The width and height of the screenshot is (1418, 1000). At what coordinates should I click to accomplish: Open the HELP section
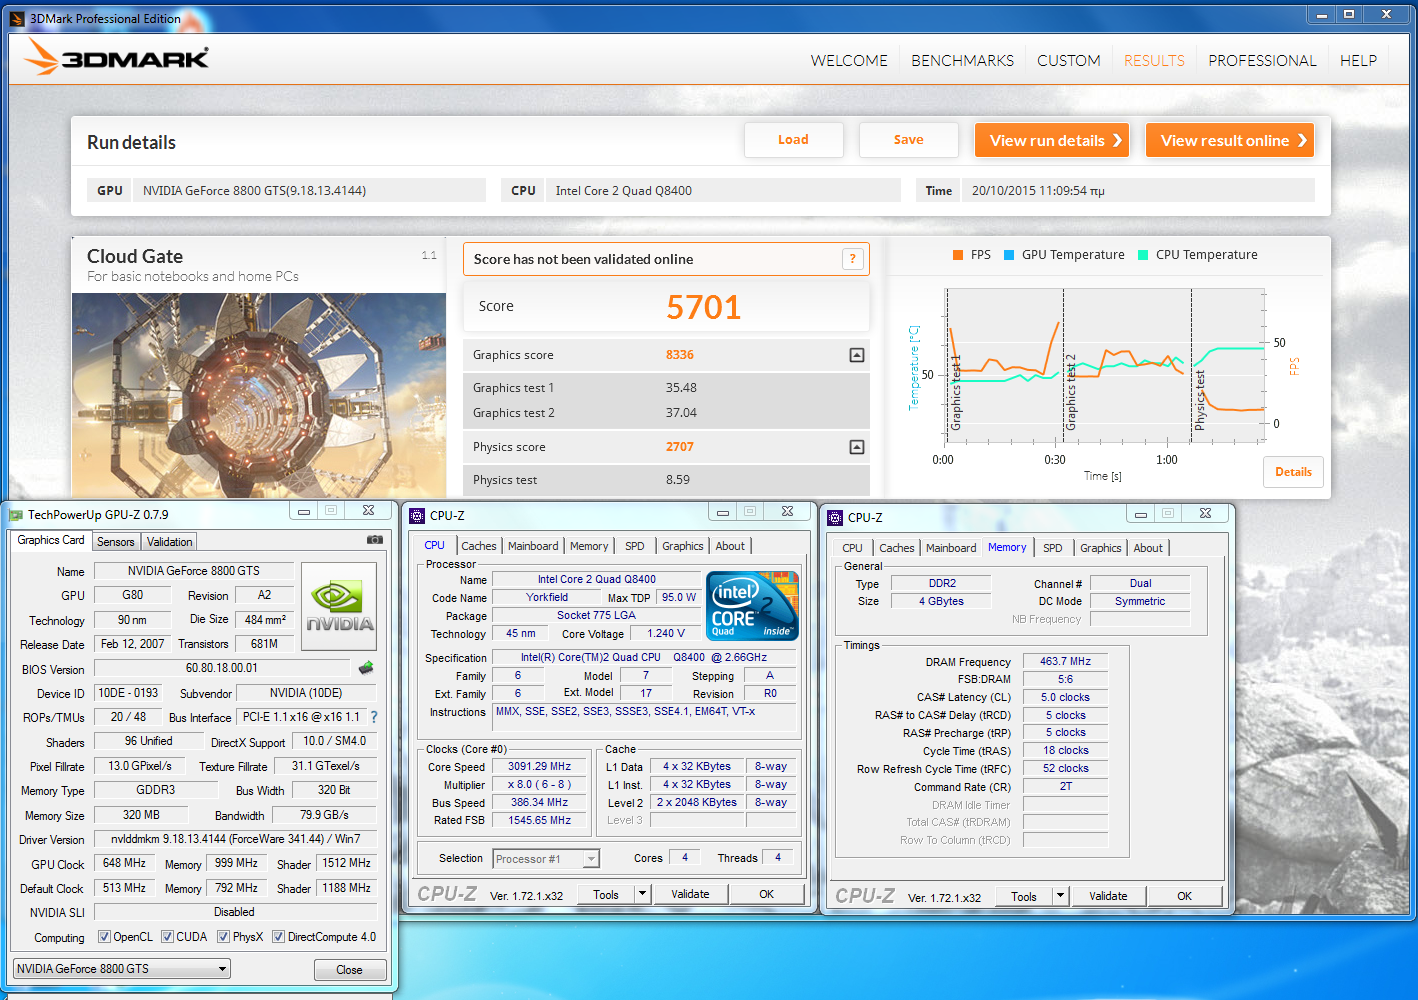[x=1358, y=61]
